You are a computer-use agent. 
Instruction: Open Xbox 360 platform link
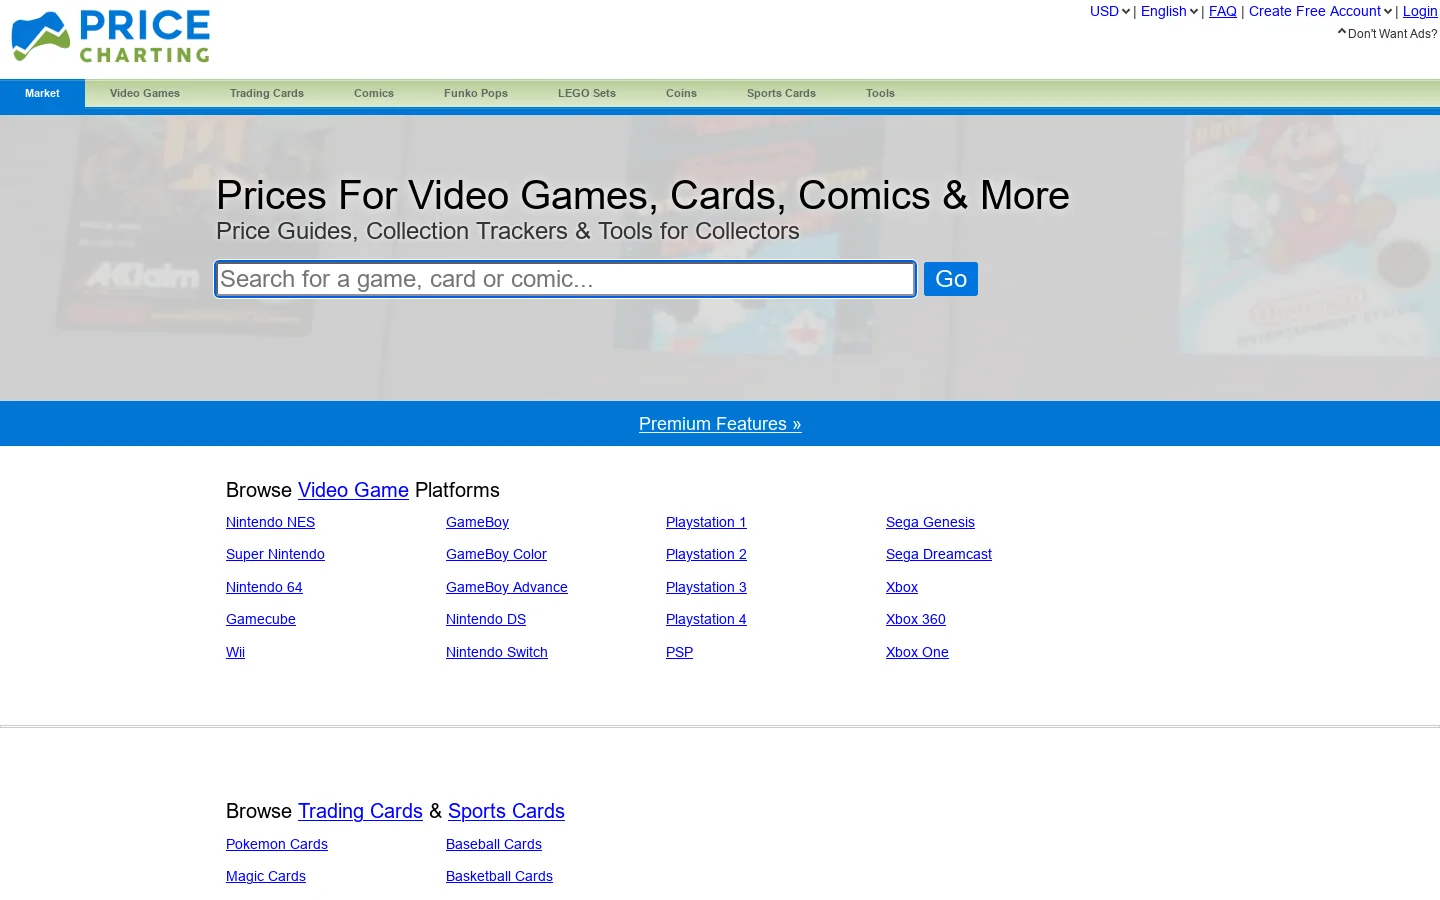click(916, 619)
